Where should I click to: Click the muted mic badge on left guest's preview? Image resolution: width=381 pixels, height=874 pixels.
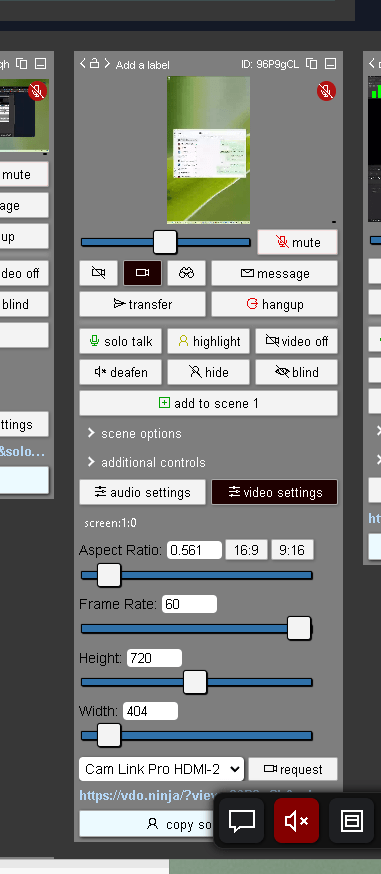pos(37,91)
